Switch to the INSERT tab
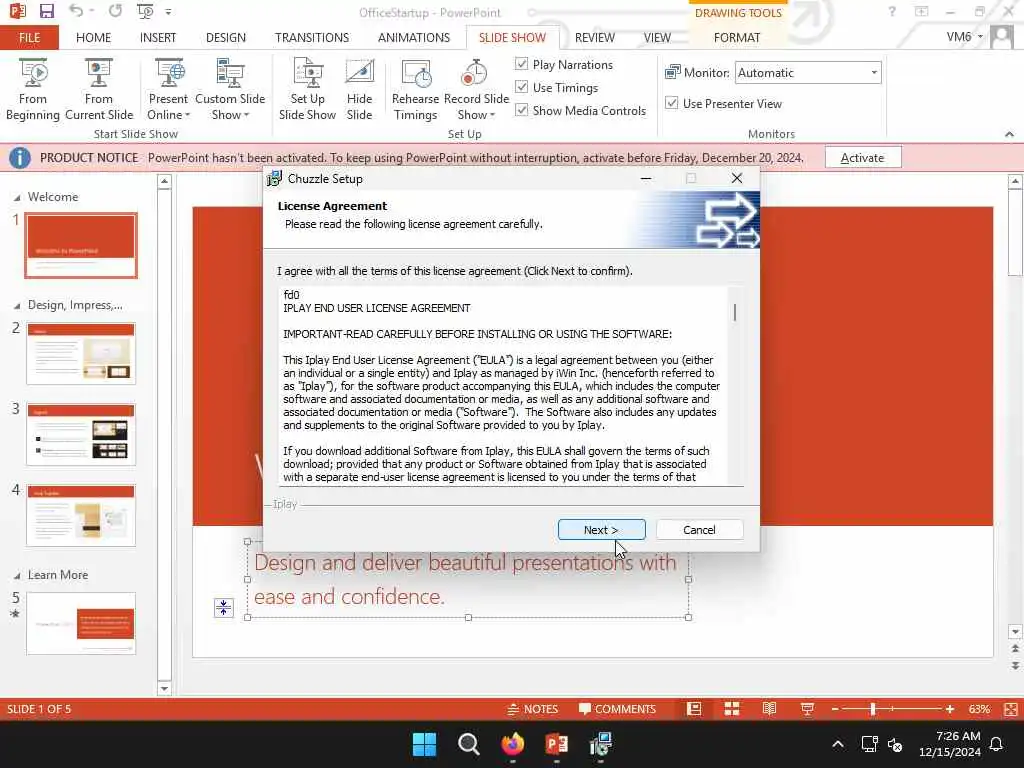The width and height of the screenshot is (1024, 768). 157,37
